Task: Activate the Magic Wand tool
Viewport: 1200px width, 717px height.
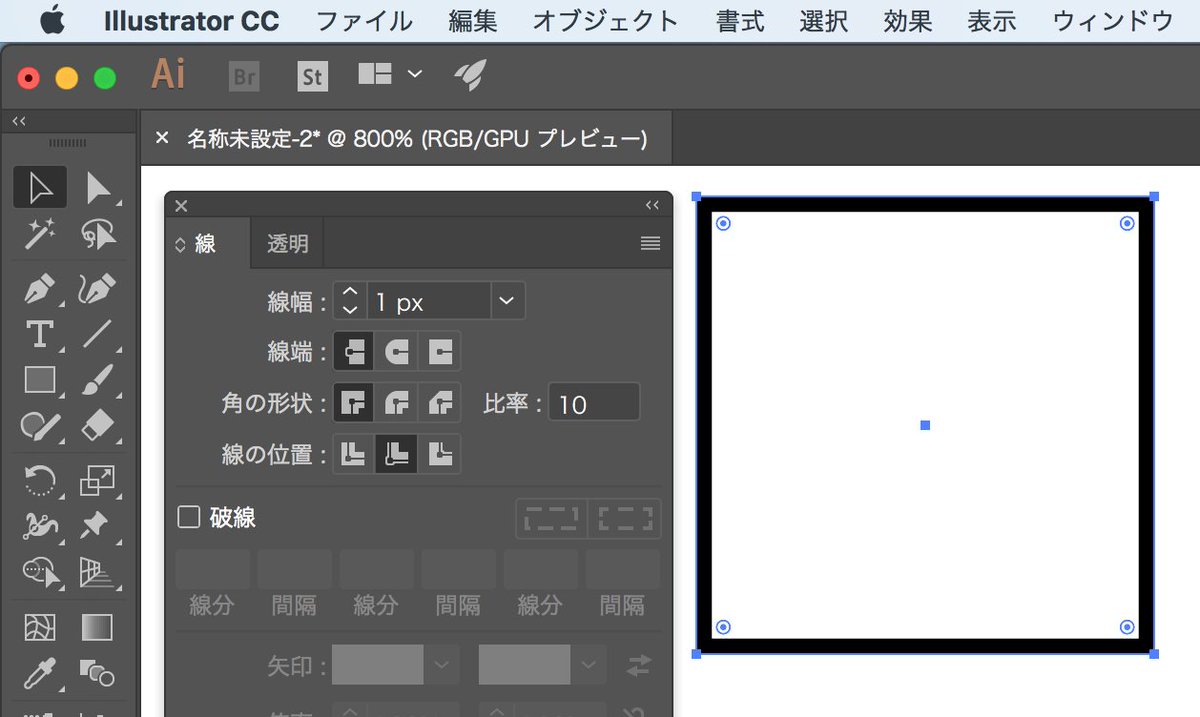Action: tap(40, 233)
